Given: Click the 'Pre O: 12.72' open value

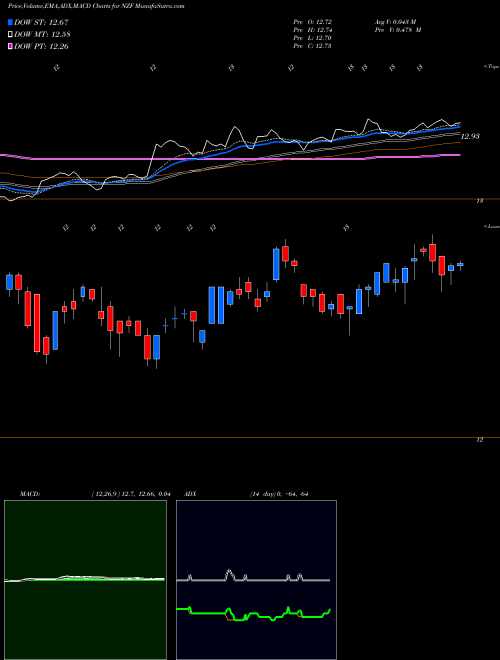Looking at the screenshot, I should pos(313,21).
